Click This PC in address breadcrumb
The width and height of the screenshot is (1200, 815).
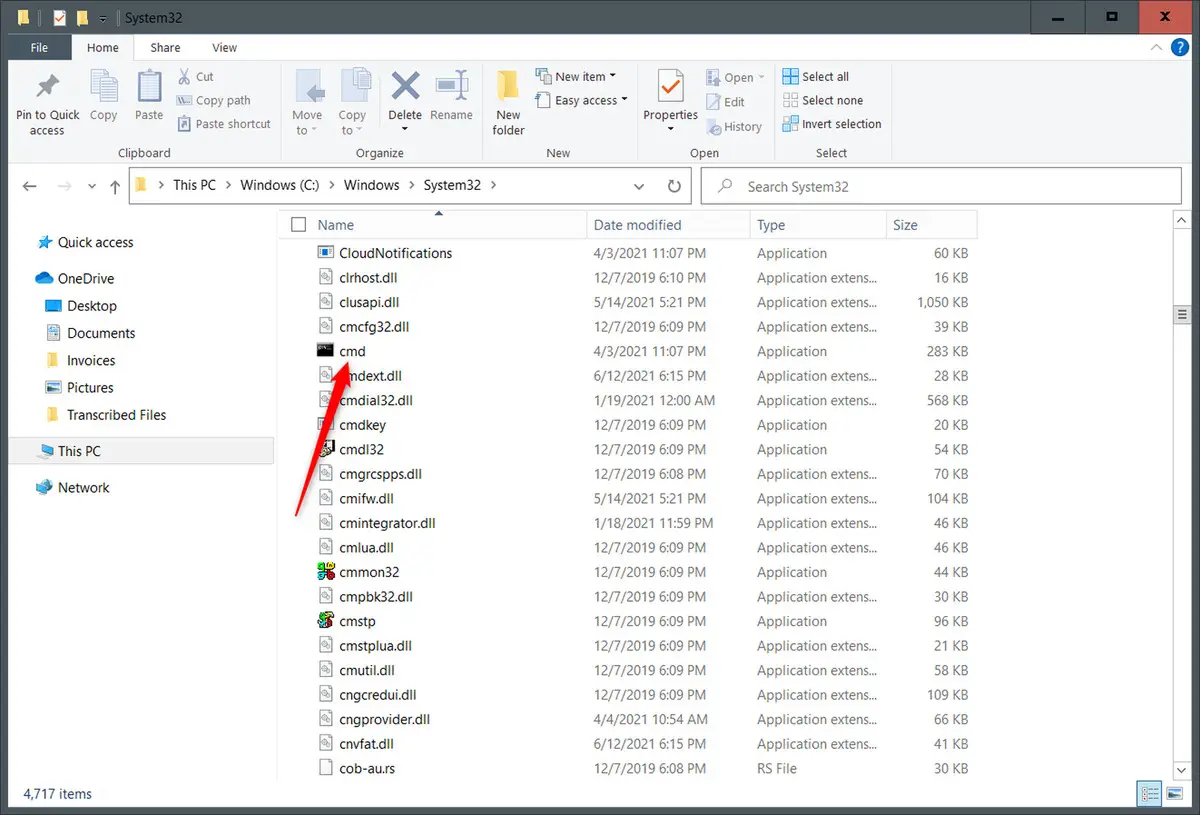[194, 185]
